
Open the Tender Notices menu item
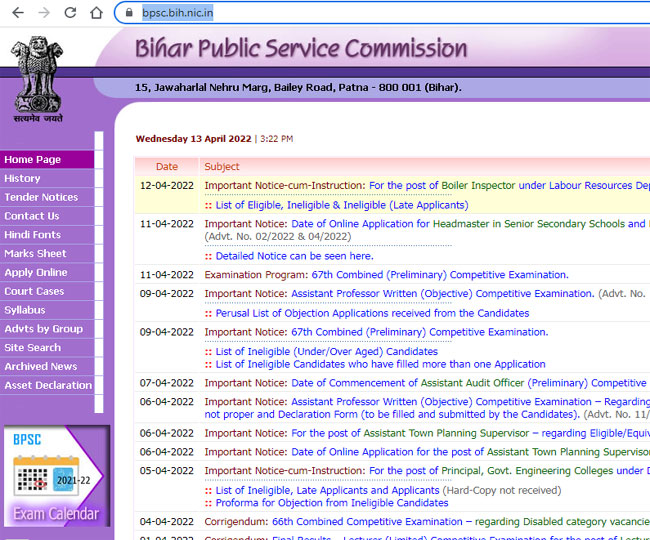[x=41, y=197]
